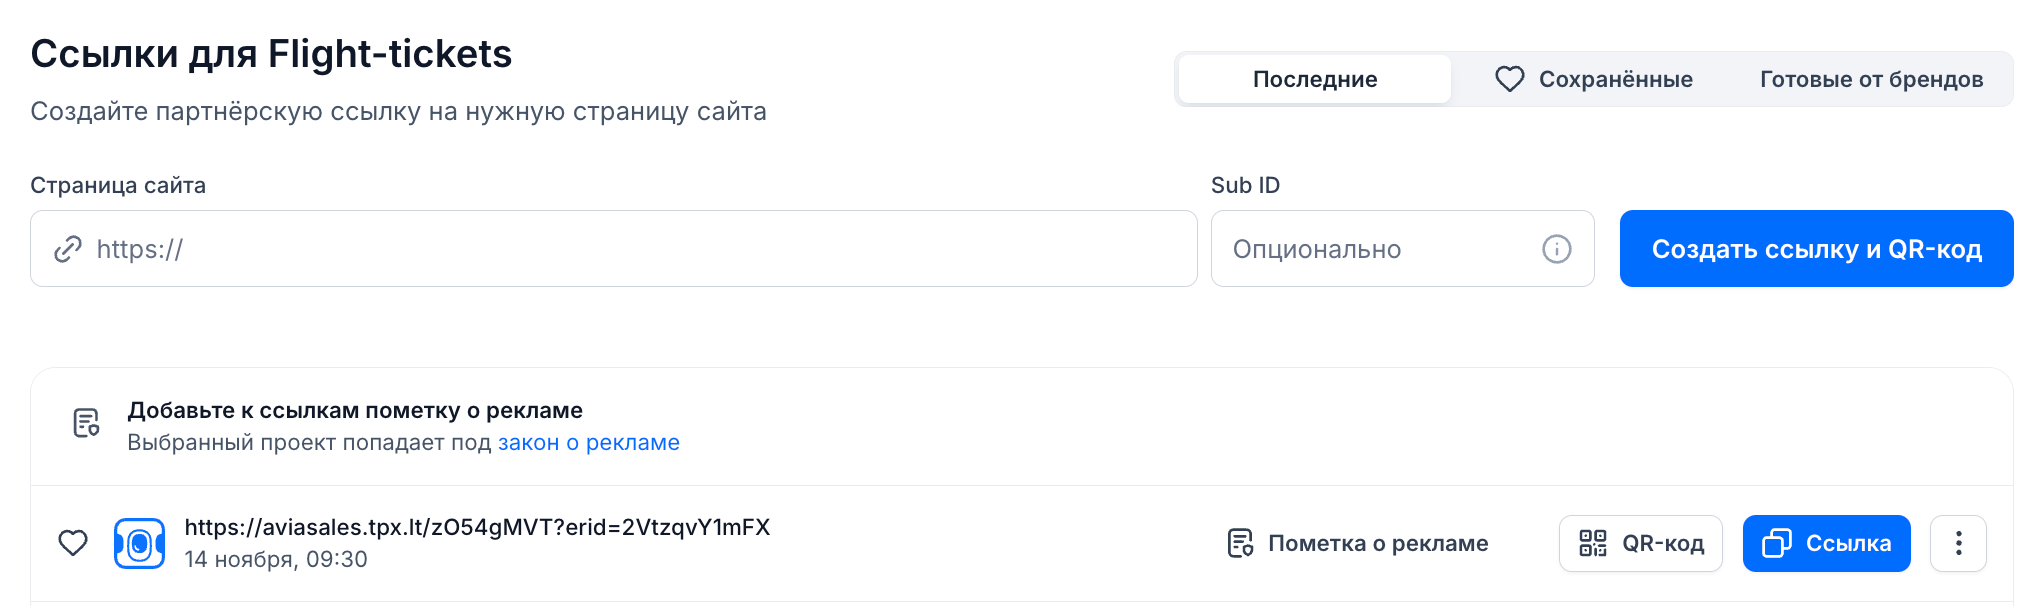Image resolution: width=2024 pixels, height=606 pixels.
Task: Open the Сохранённые tab
Action: [1594, 79]
